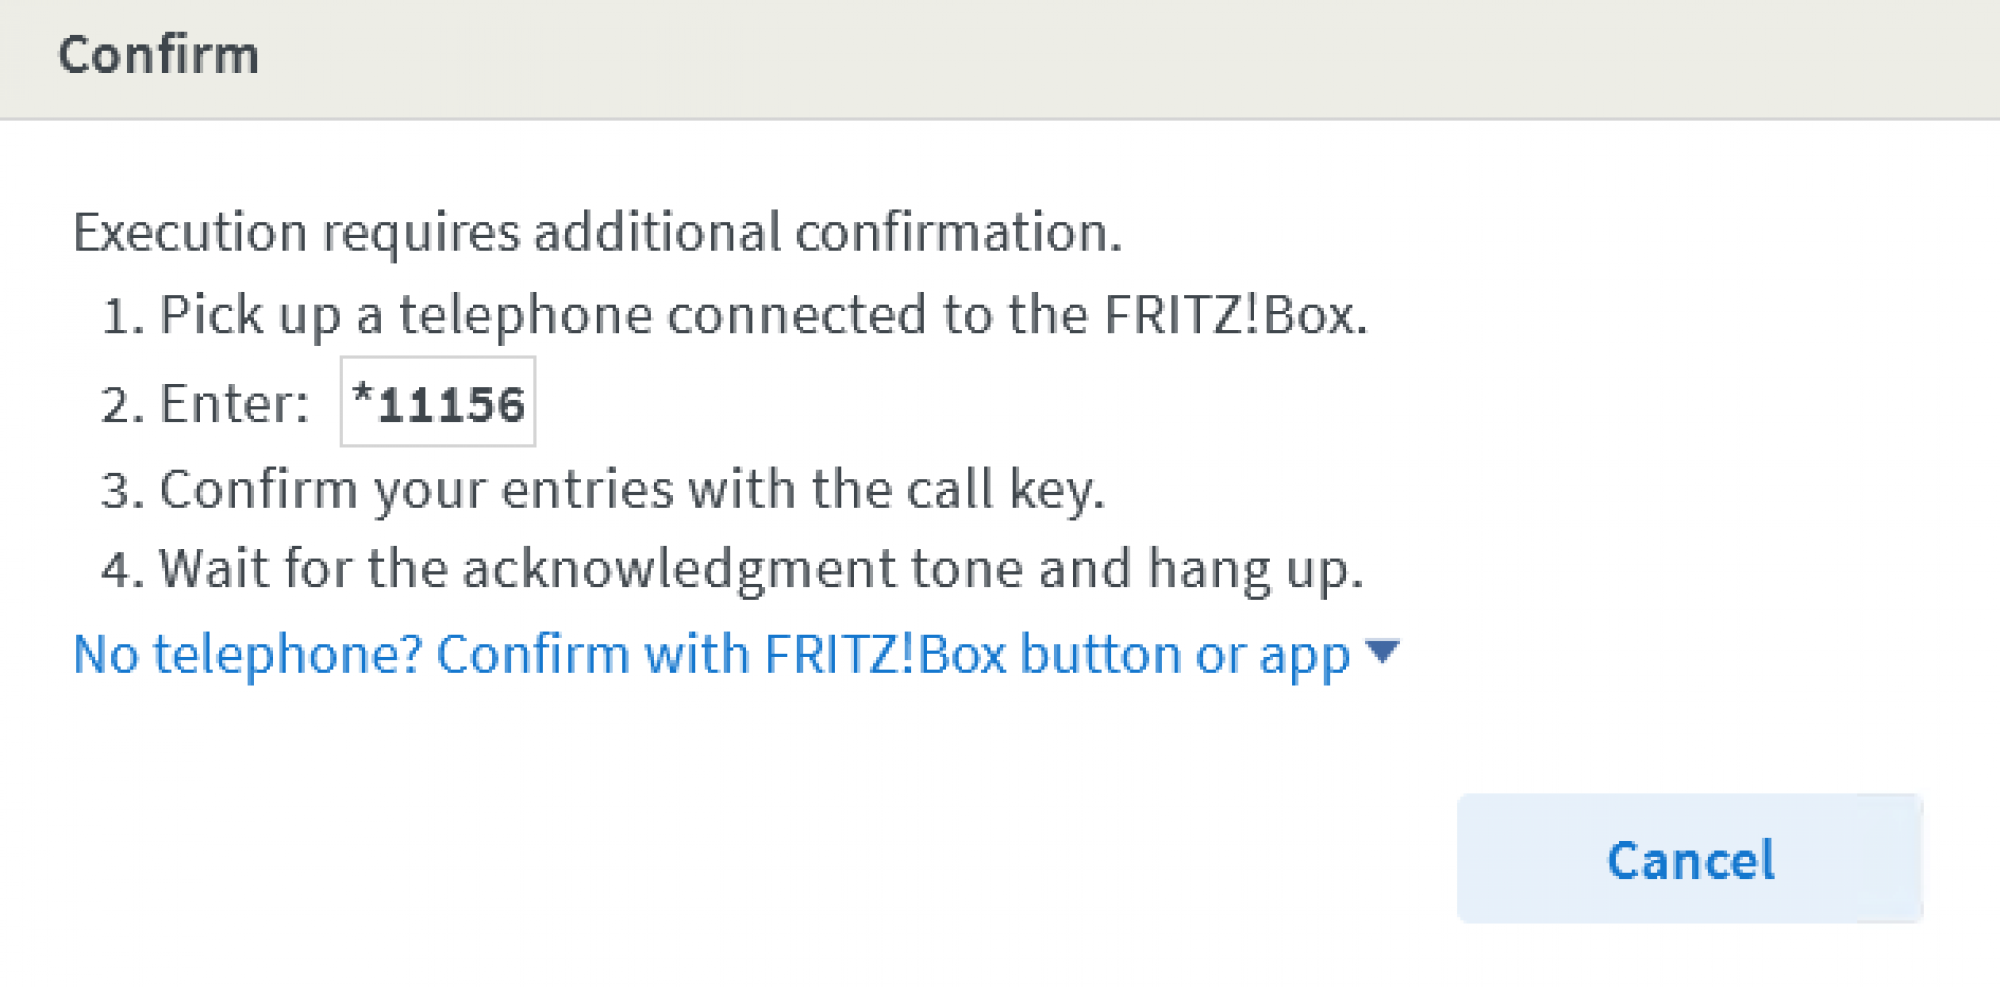
Task: Expand the disclosure triangle next to the app link
Action: point(1383,653)
